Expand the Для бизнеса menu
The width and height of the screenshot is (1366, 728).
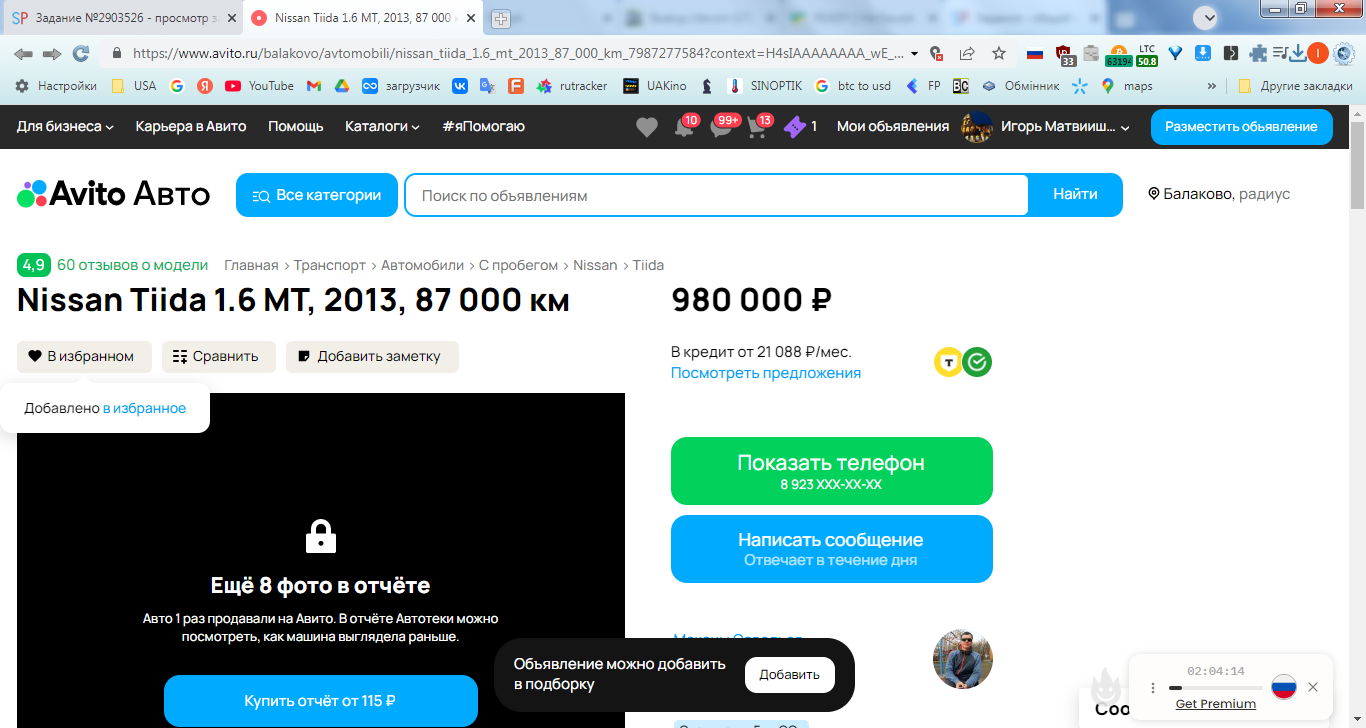coord(65,127)
